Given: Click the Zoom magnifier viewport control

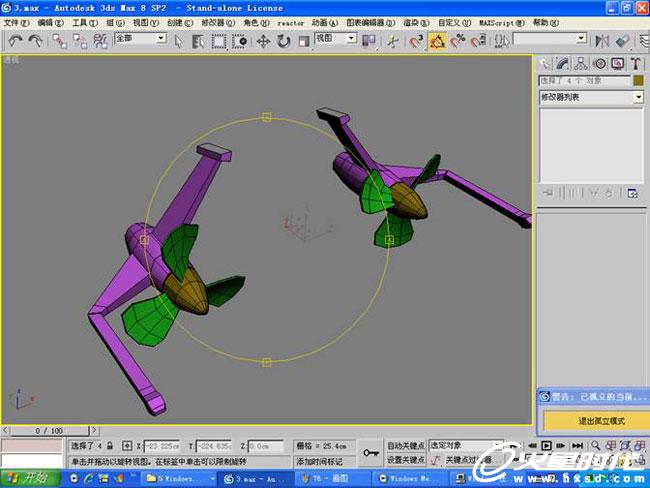Looking at the screenshot, I should pyautogui.click(x=596, y=446).
